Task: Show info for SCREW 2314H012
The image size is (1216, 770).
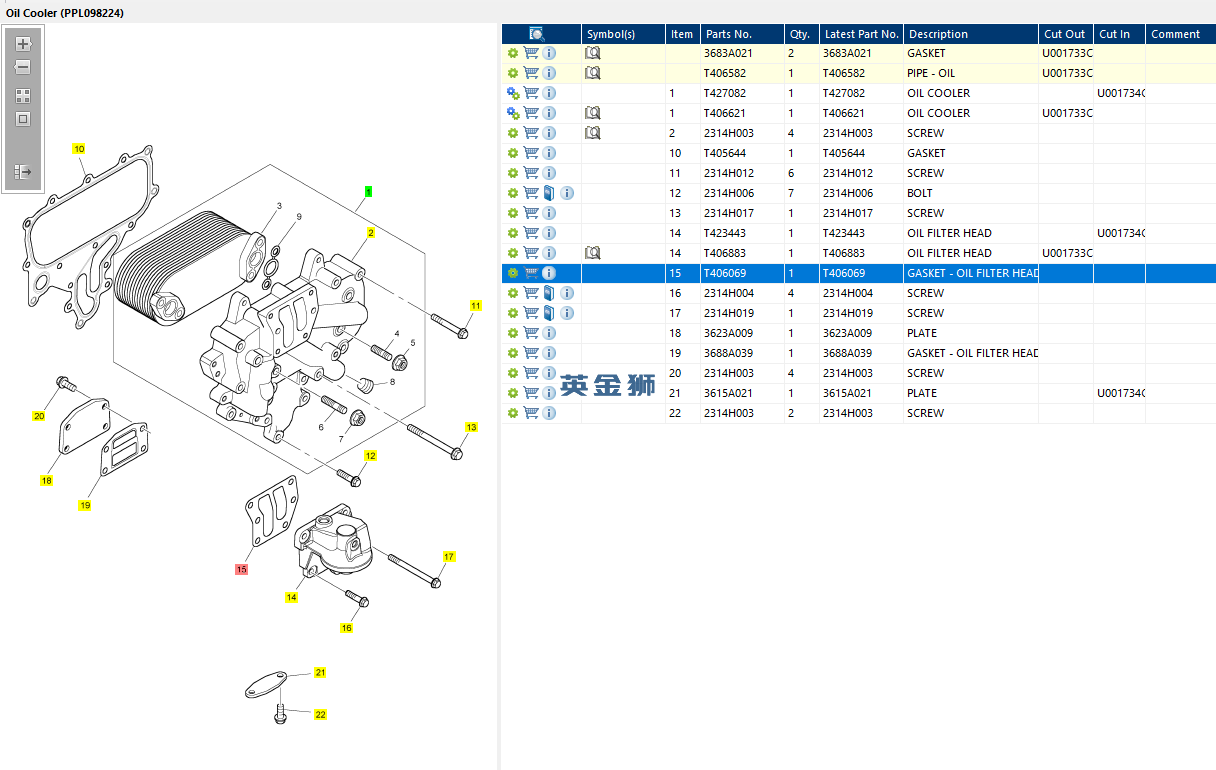Action: pos(549,173)
